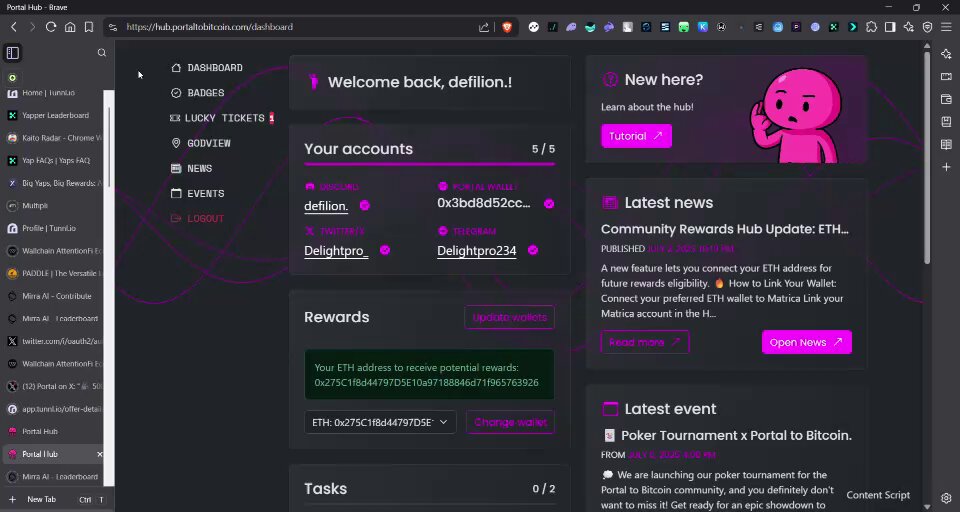Image resolution: width=960 pixels, height=512 pixels.
Task: Reload the page with the refresh icon
Action: (x=51, y=27)
